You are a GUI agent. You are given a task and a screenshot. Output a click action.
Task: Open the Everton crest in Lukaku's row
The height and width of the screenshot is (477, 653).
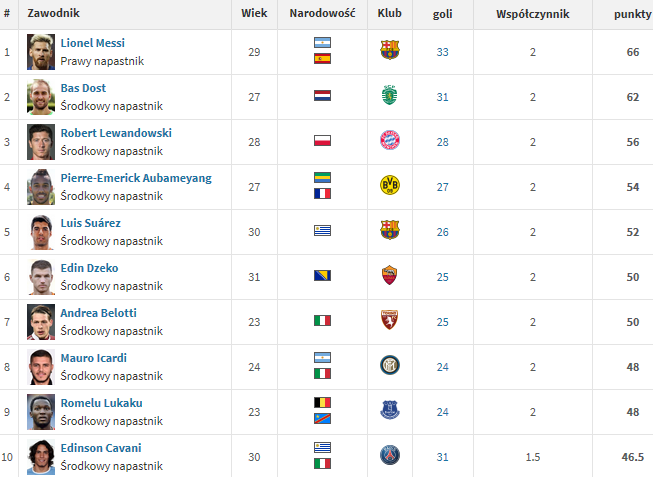tap(390, 410)
